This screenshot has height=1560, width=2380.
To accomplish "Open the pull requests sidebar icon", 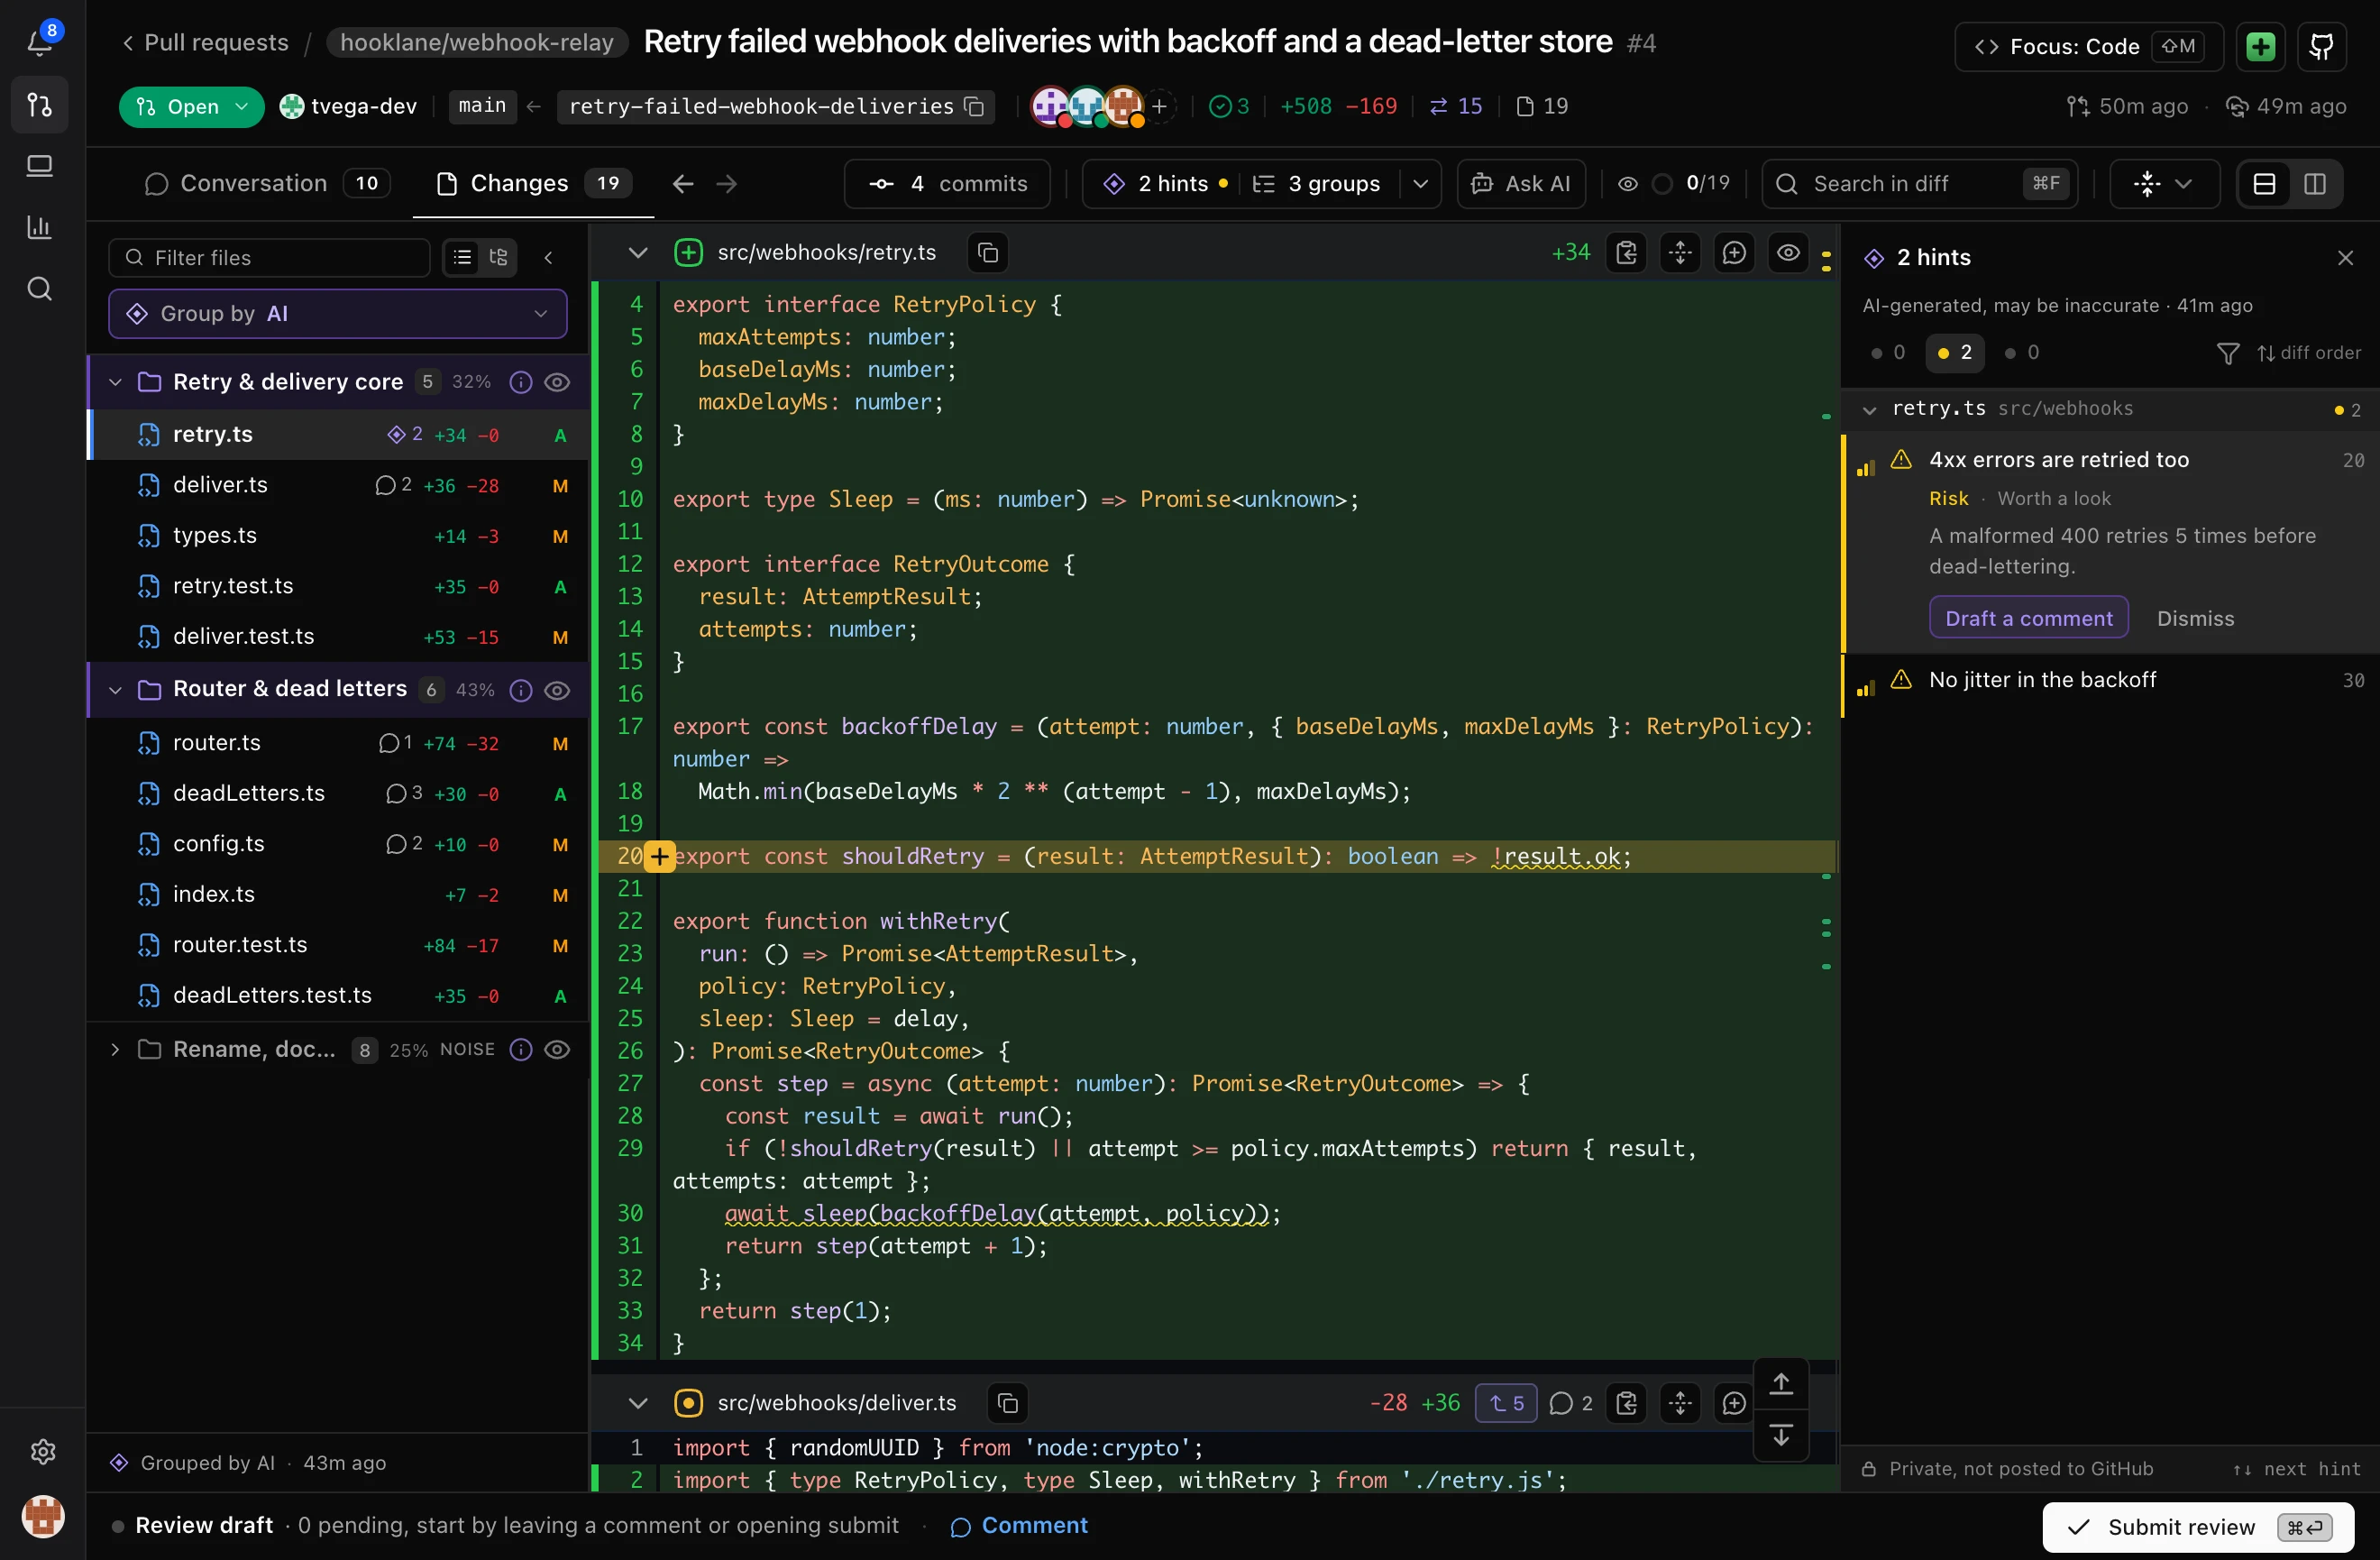I will click(x=40, y=104).
